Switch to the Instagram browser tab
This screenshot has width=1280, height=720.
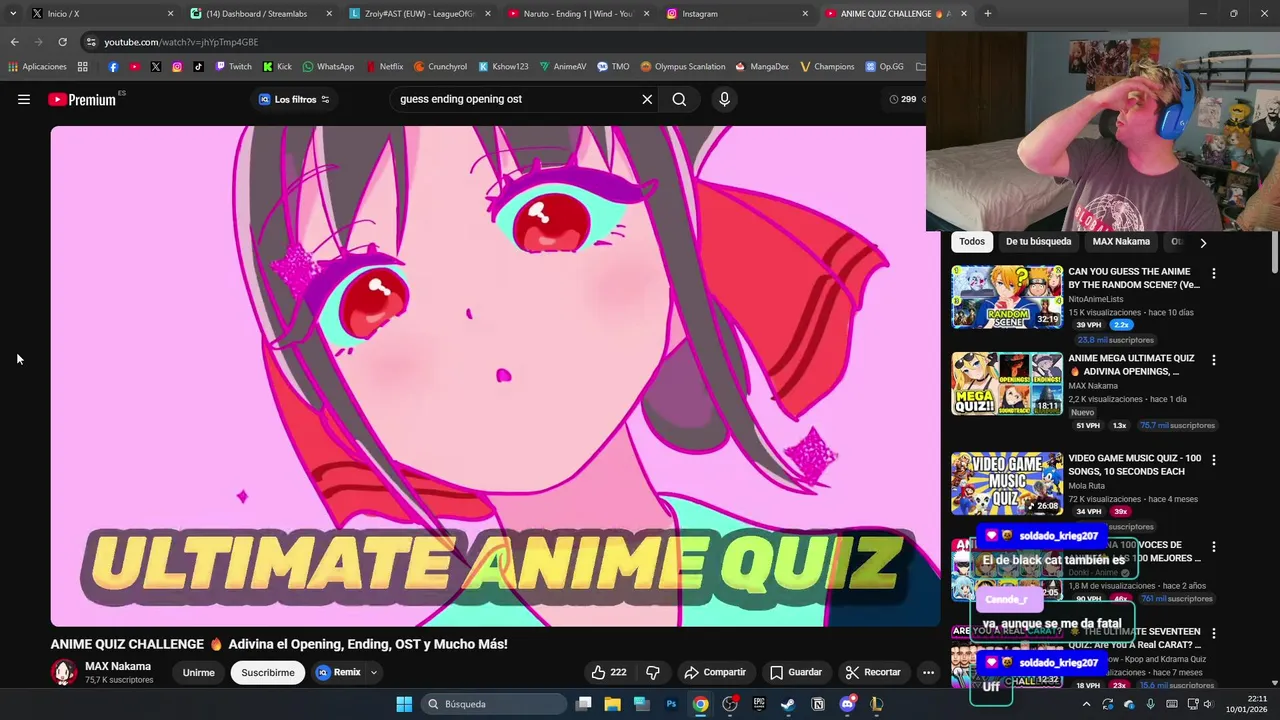click(x=737, y=14)
